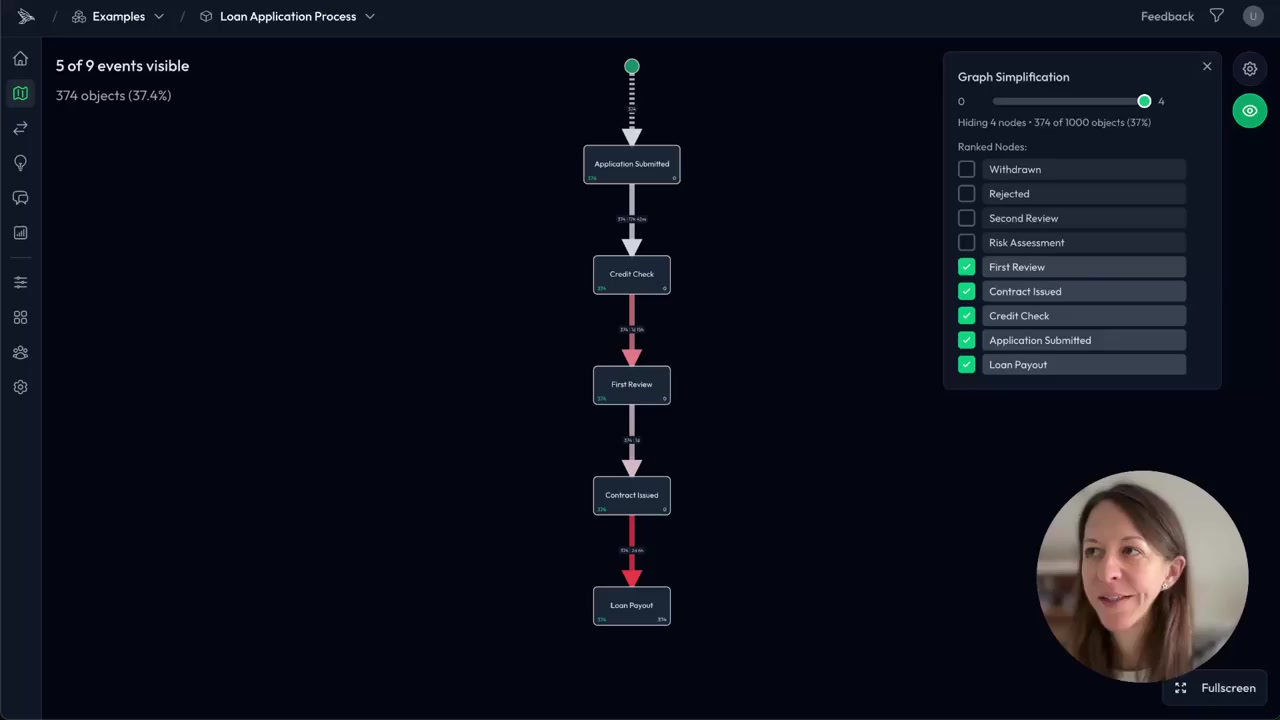This screenshot has width=1280, height=720.
Task: Enable the Withdrawn ranked node checkbox
Action: coord(966,169)
